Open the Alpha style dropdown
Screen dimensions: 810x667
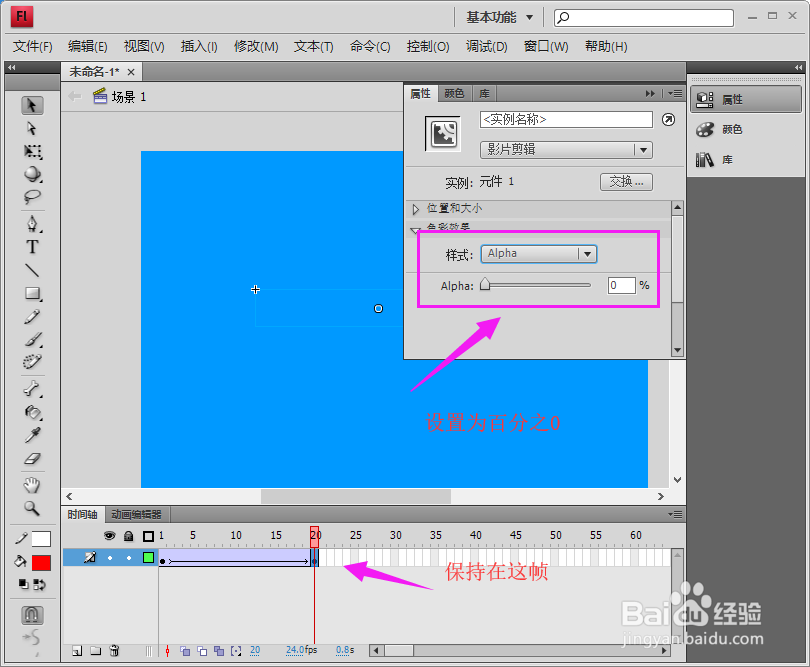click(539, 254)
